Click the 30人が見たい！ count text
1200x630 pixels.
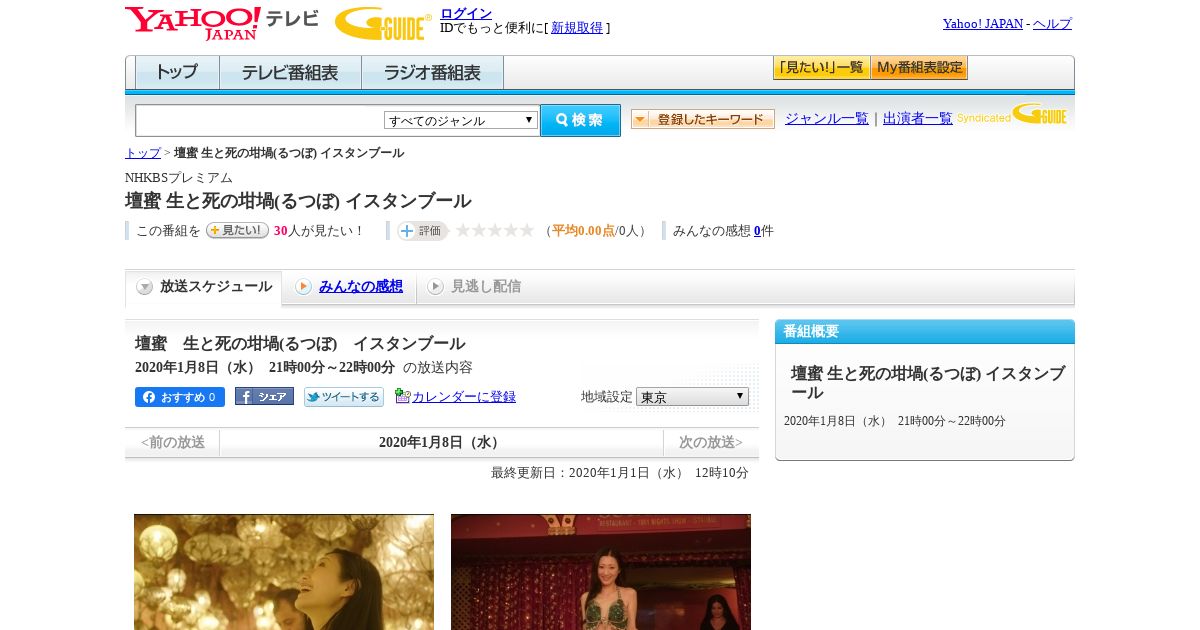(319, 231)
